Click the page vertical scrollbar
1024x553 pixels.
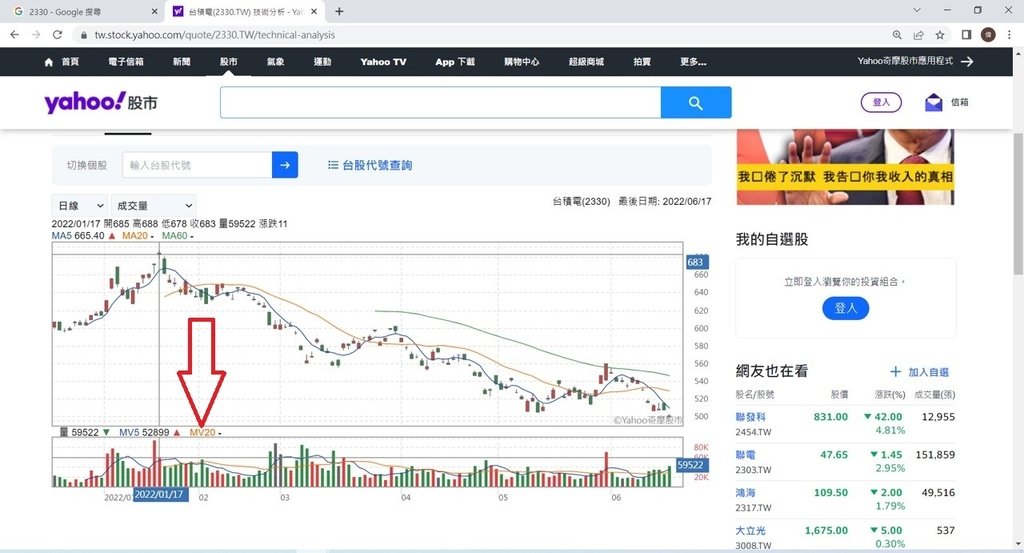pyautogui.click(x=1017, y=202)
